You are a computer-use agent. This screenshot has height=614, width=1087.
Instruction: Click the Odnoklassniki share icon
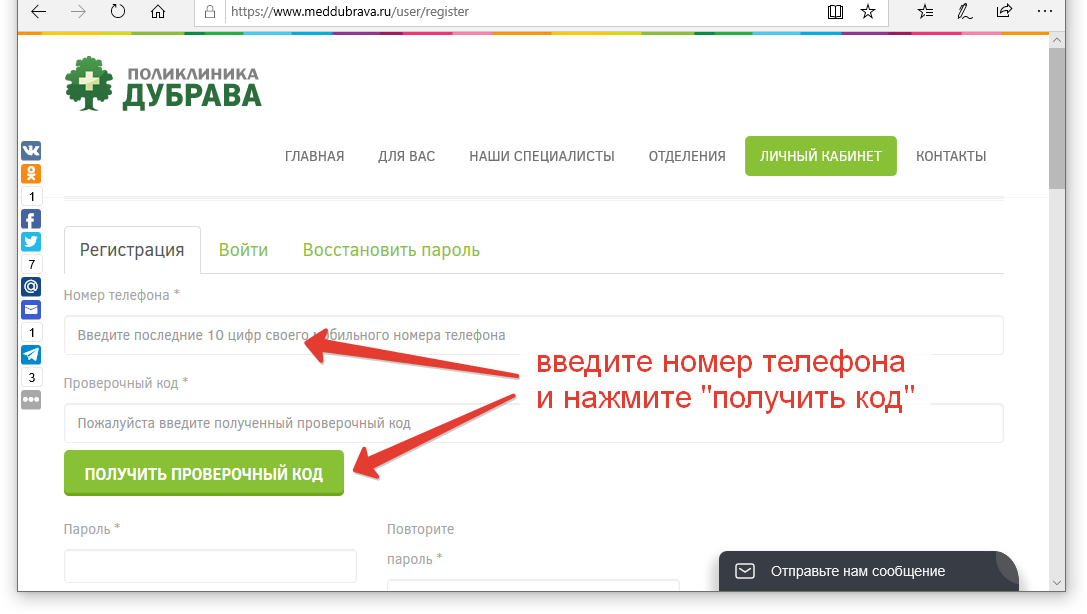coord(31,173)
